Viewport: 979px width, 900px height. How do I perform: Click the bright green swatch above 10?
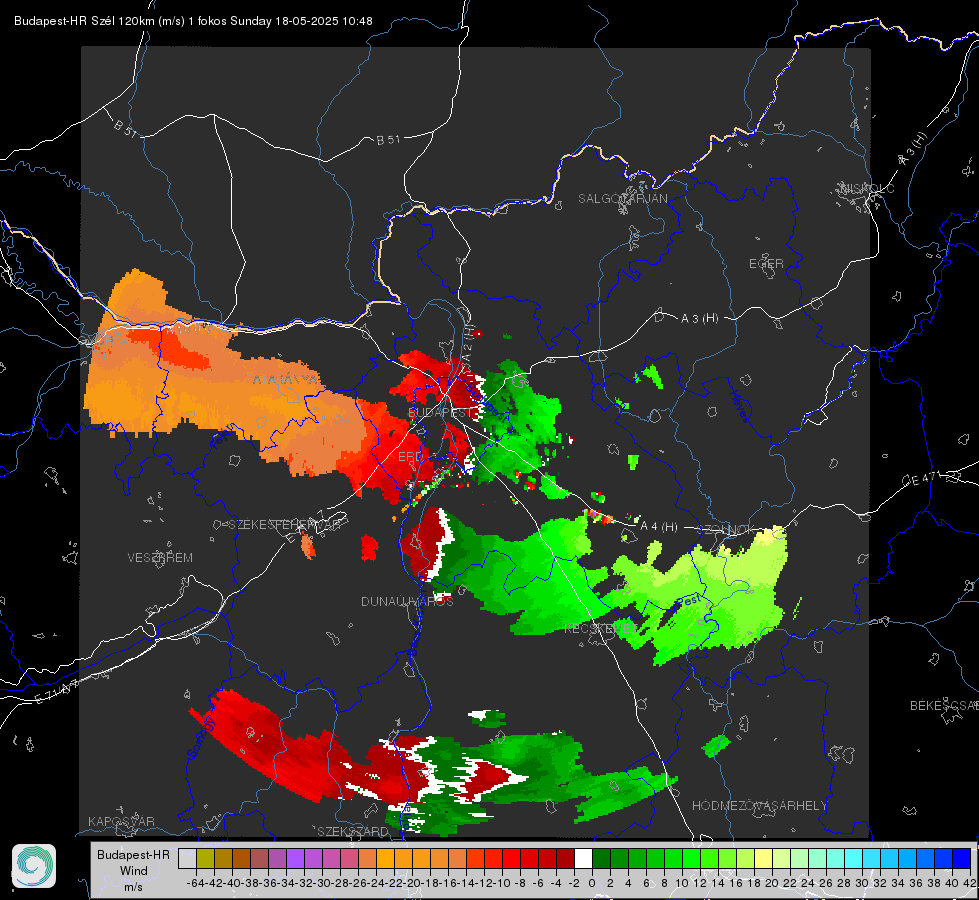[x=691, y=858]
